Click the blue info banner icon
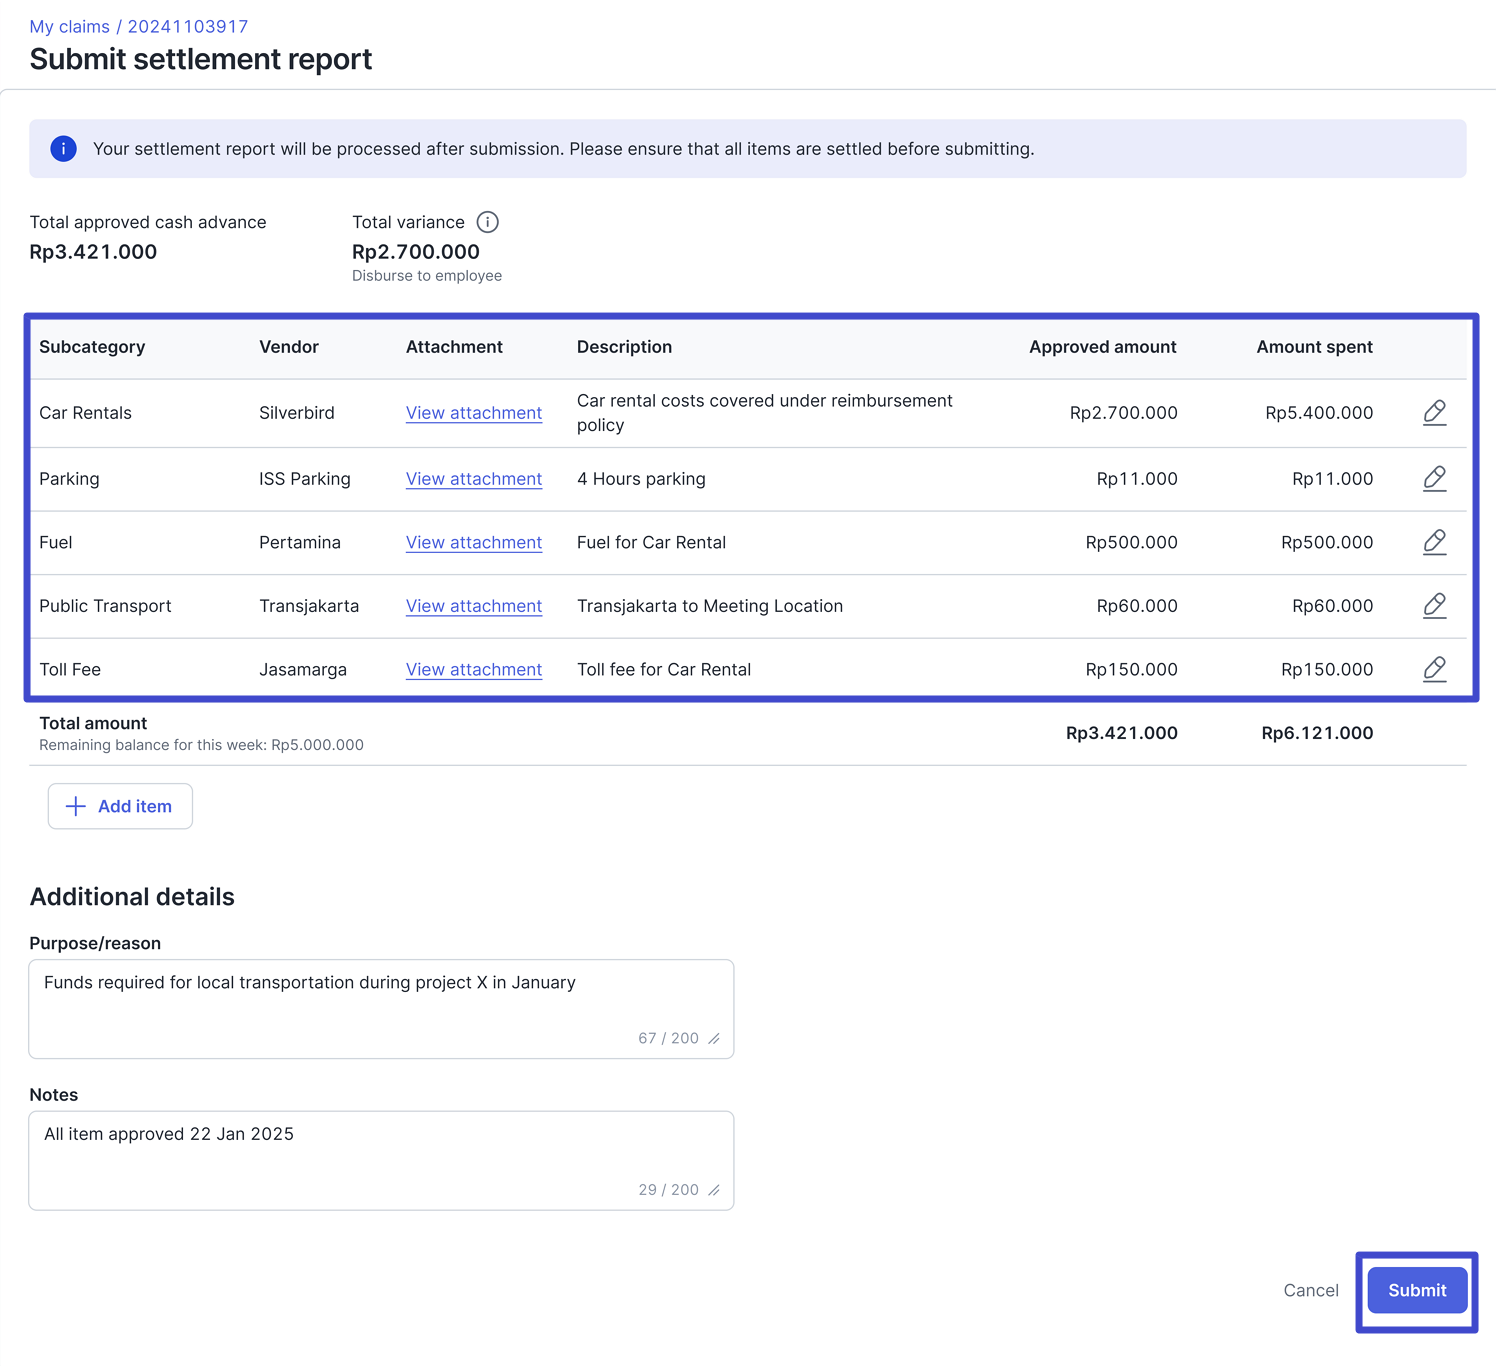This screenshot has width=1496, height=1366. tap(63, 149)
